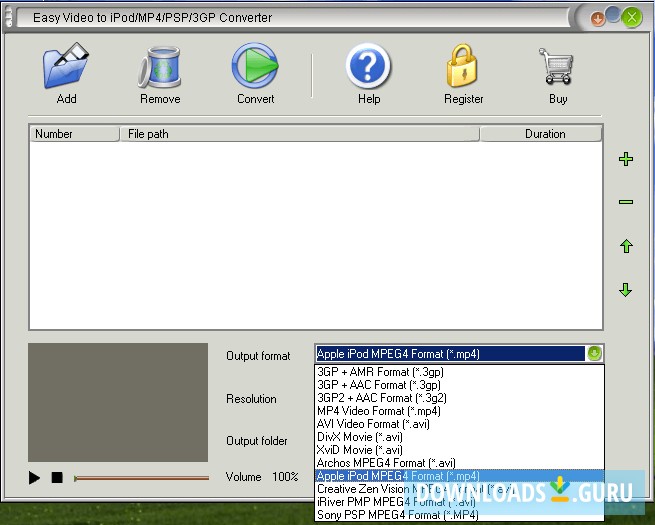Select AVI Video Format (*.avi)

click(x=459, y=424)
